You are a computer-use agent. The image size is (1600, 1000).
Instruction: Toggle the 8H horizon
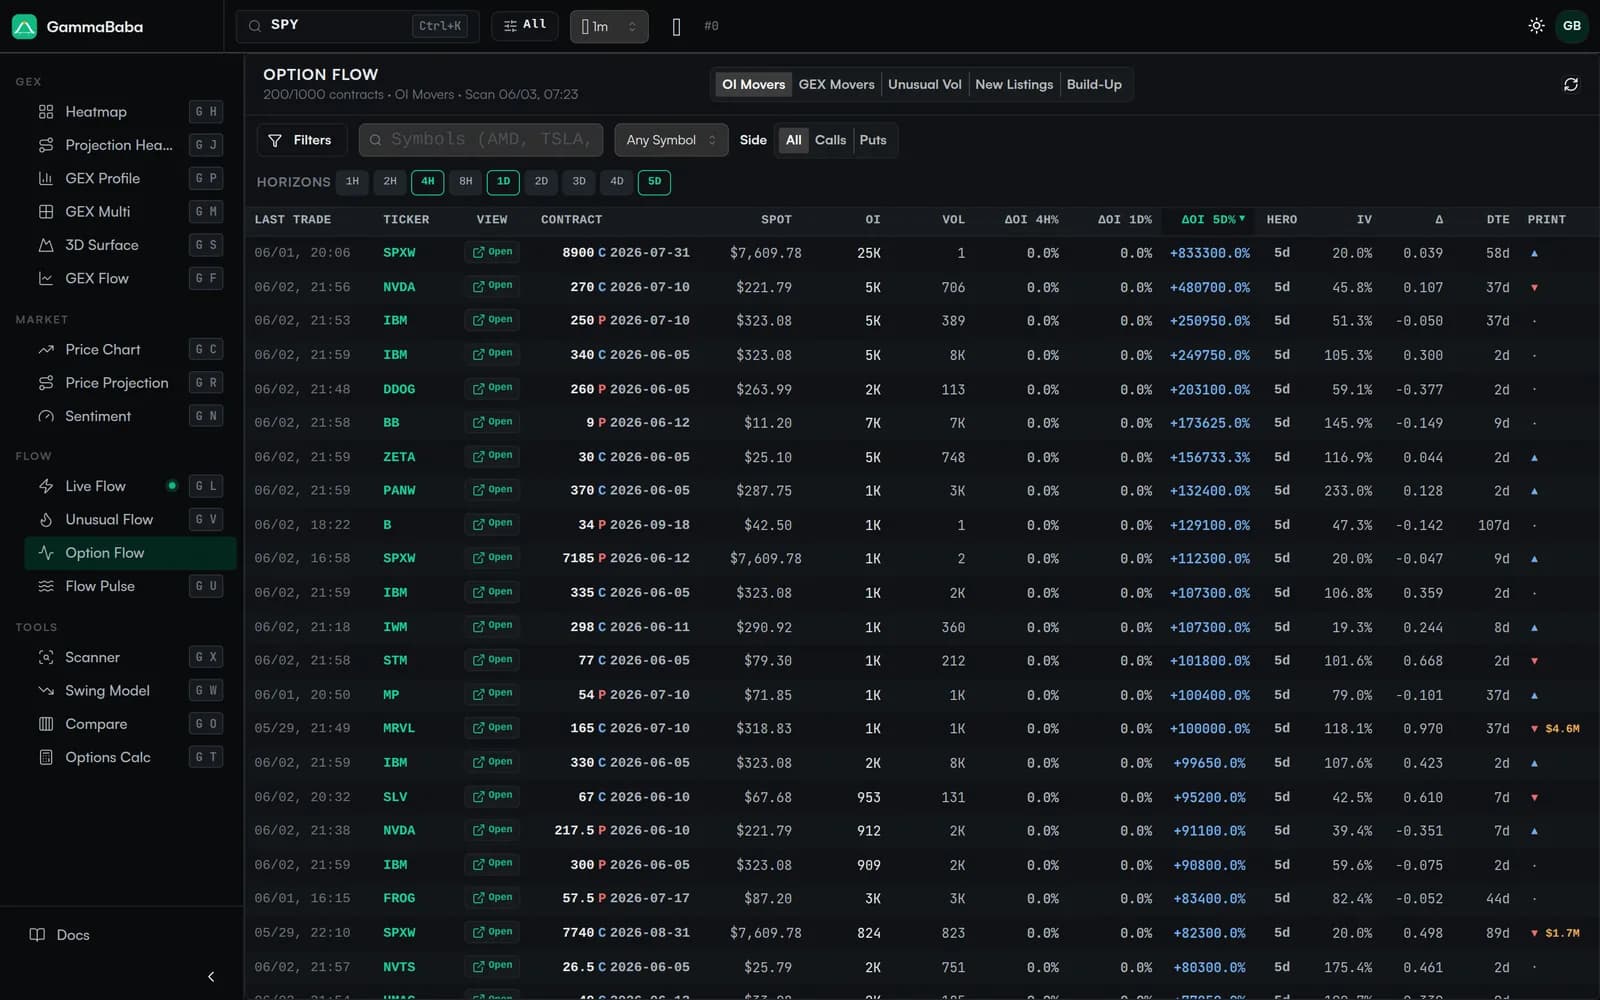point(466,182)
